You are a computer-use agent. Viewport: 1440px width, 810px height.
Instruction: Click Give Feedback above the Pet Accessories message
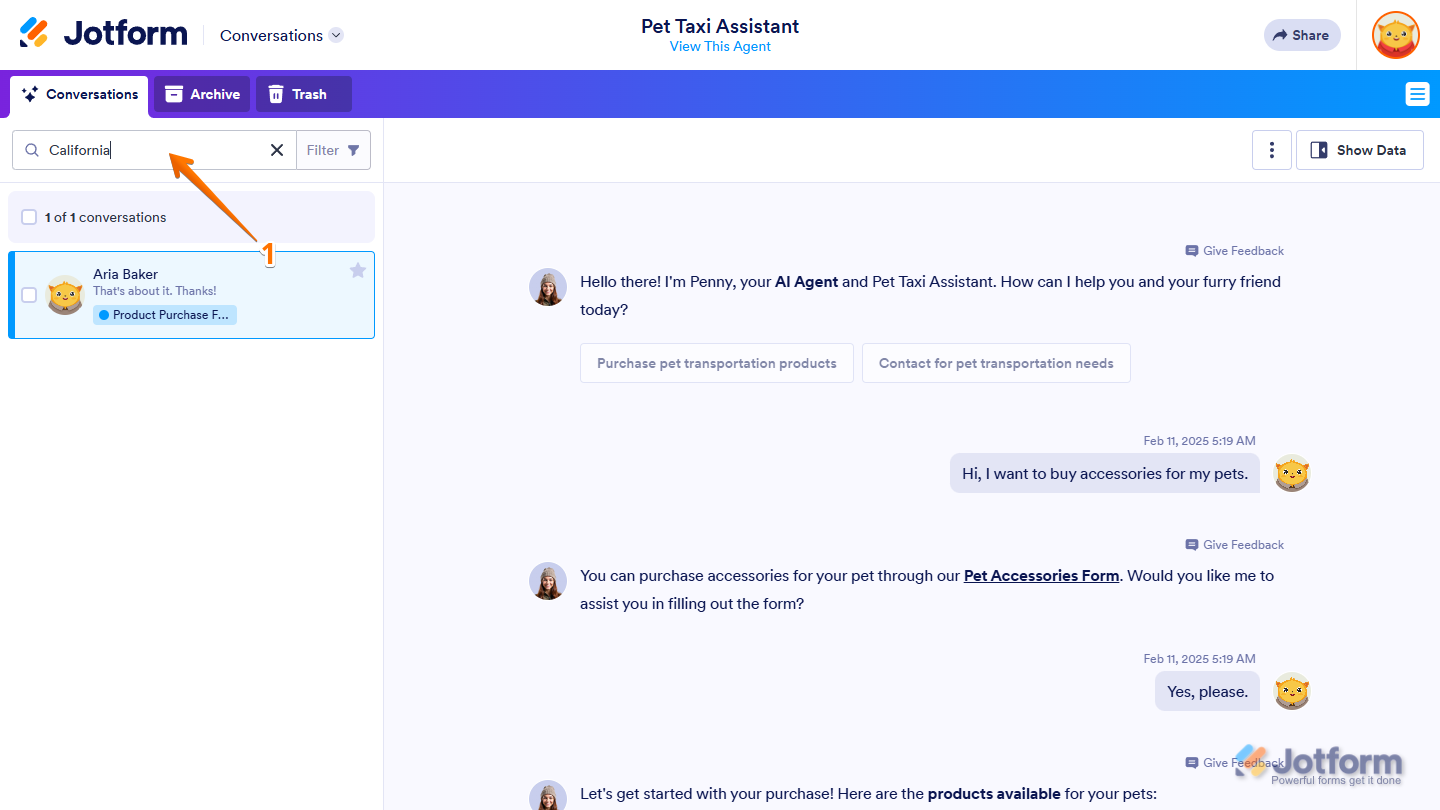[1235, 545]
